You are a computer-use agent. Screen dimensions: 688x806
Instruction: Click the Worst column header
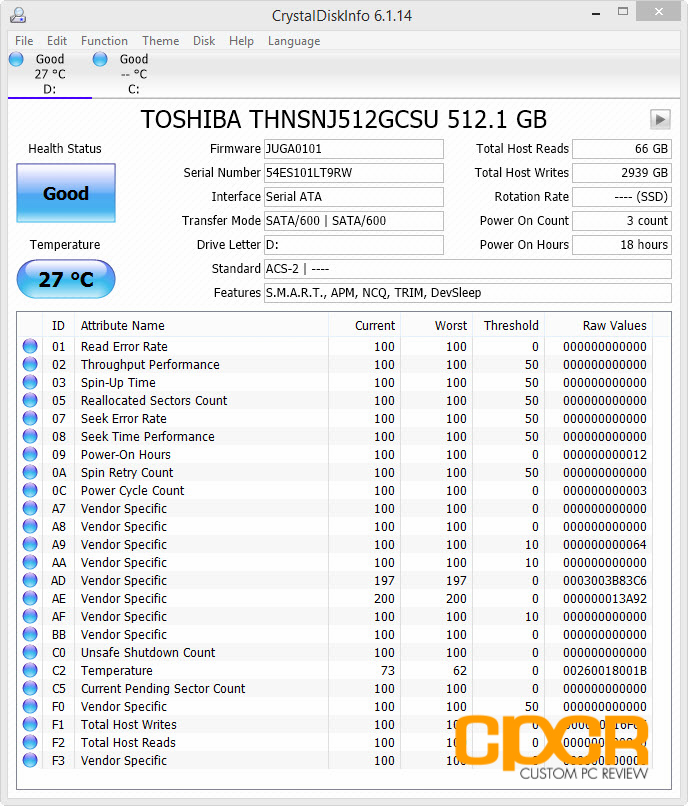pos(437,325)
